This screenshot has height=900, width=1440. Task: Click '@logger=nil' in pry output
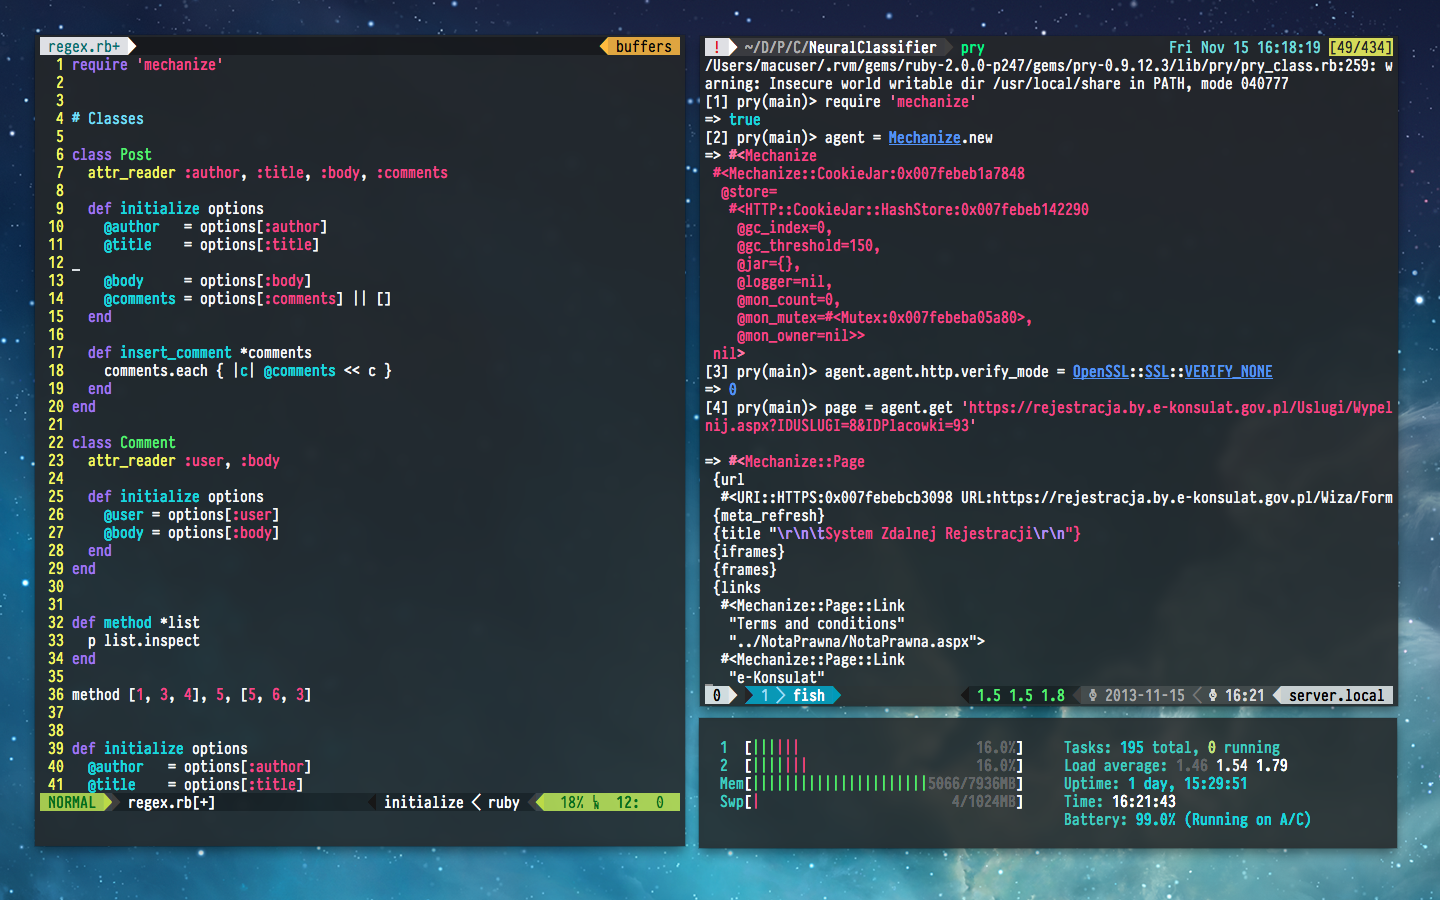click(784, 281)
